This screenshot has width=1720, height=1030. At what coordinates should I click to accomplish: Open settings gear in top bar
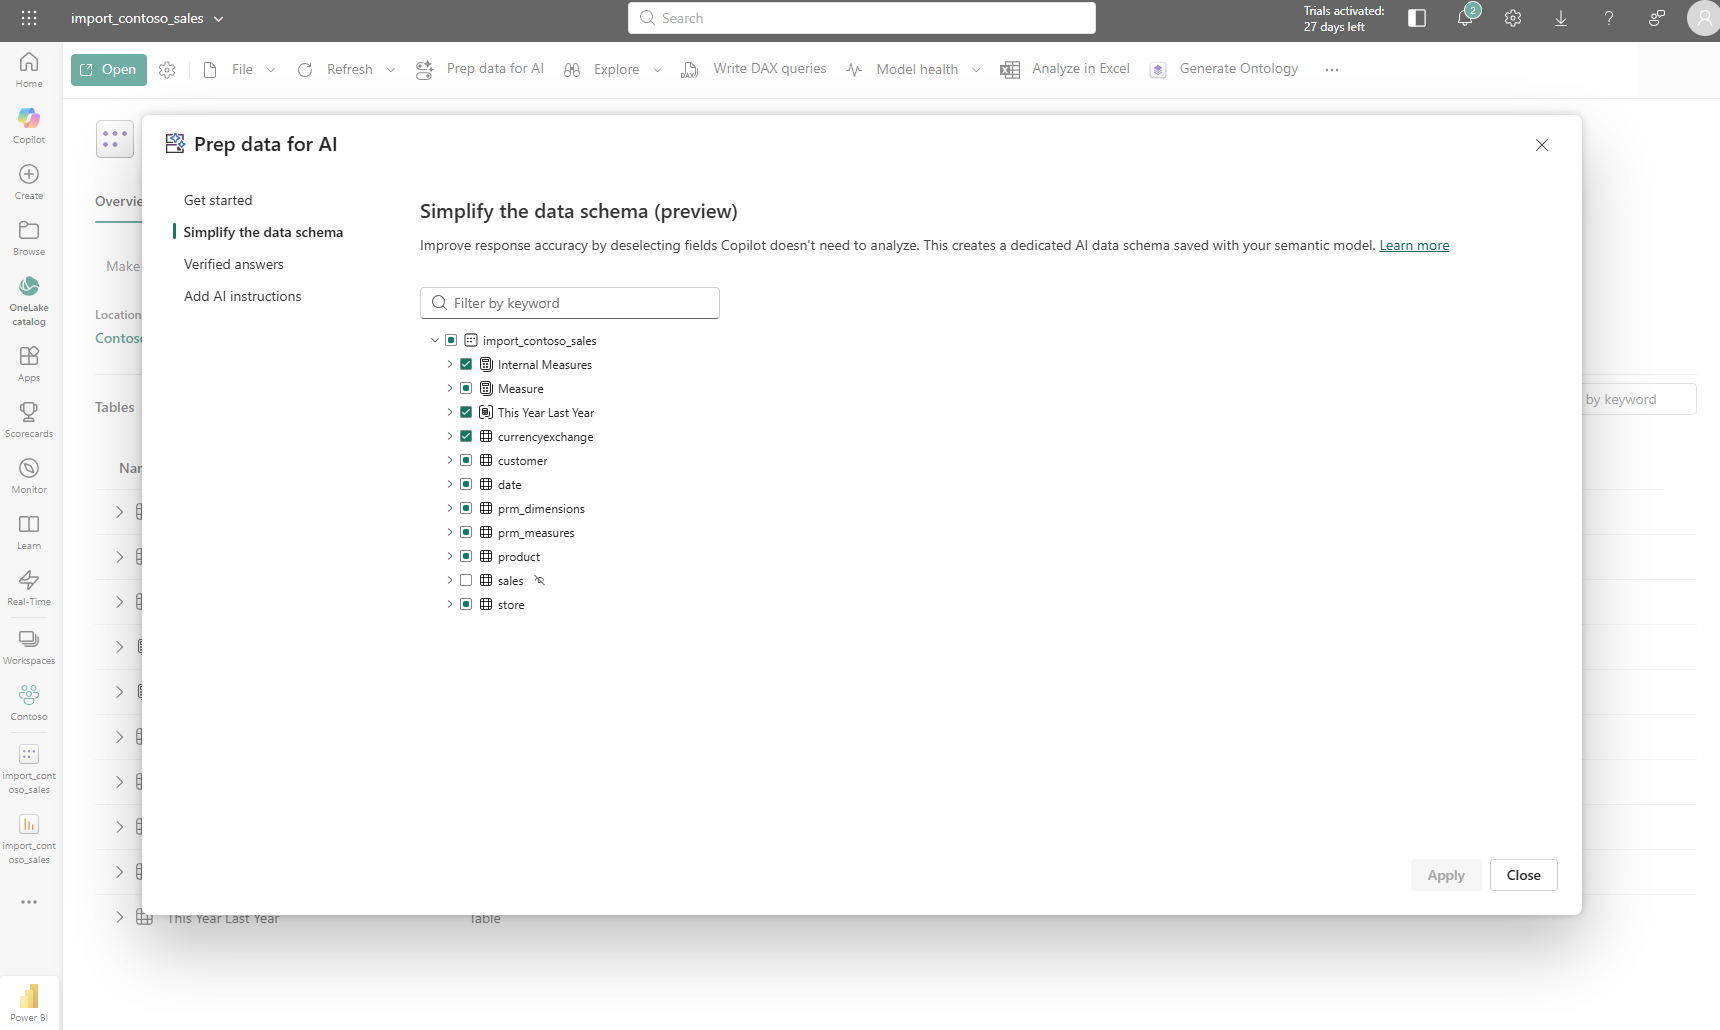pyautogui.click(x=1513, y=18)
